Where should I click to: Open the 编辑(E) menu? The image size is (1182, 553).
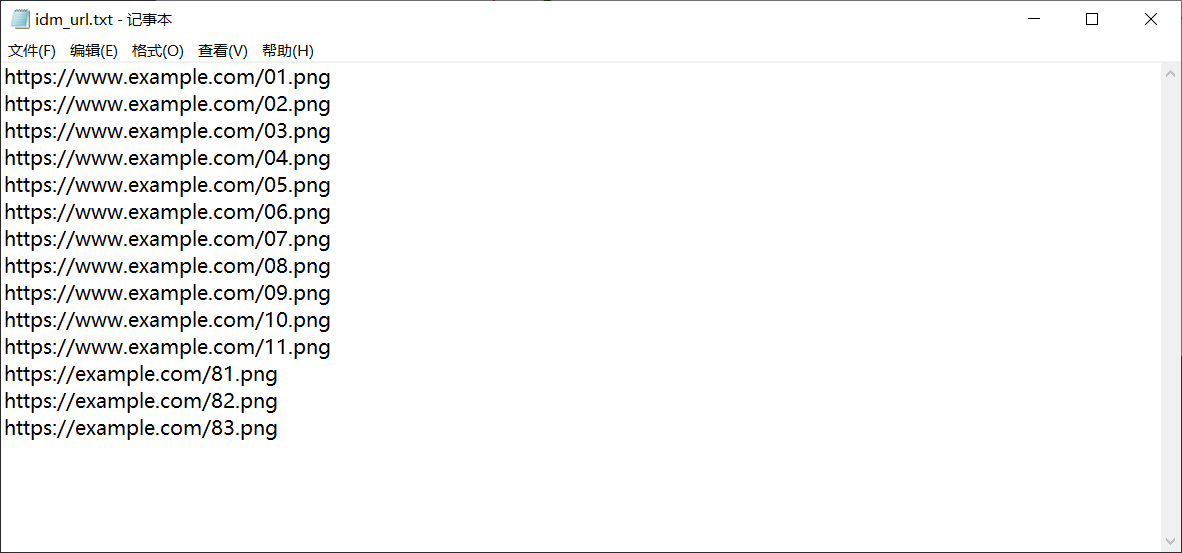click(94, 51)
